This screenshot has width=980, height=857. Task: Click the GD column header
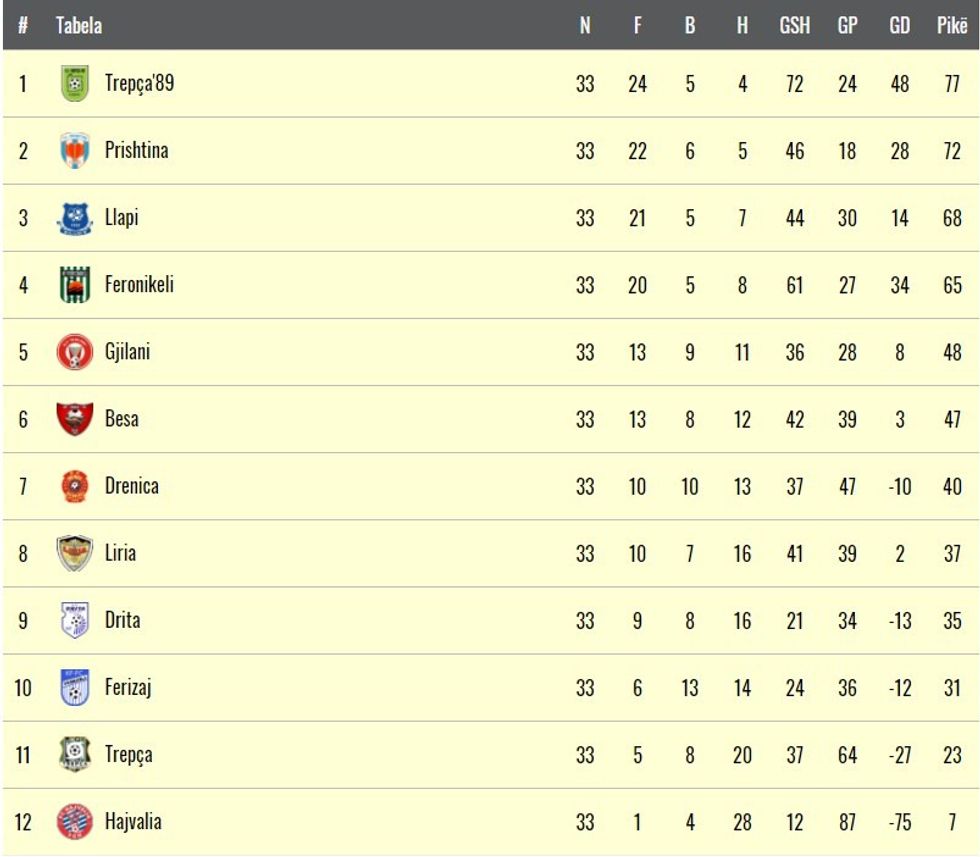tap(899, 26)
